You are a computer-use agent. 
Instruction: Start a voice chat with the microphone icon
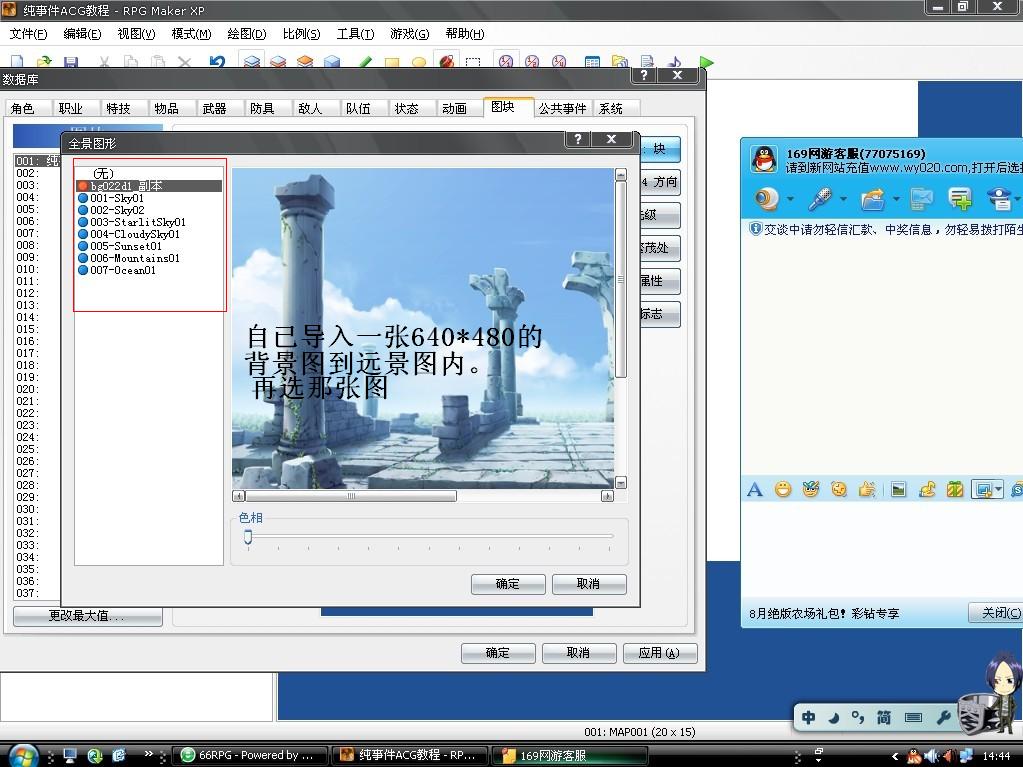[820, 198]
